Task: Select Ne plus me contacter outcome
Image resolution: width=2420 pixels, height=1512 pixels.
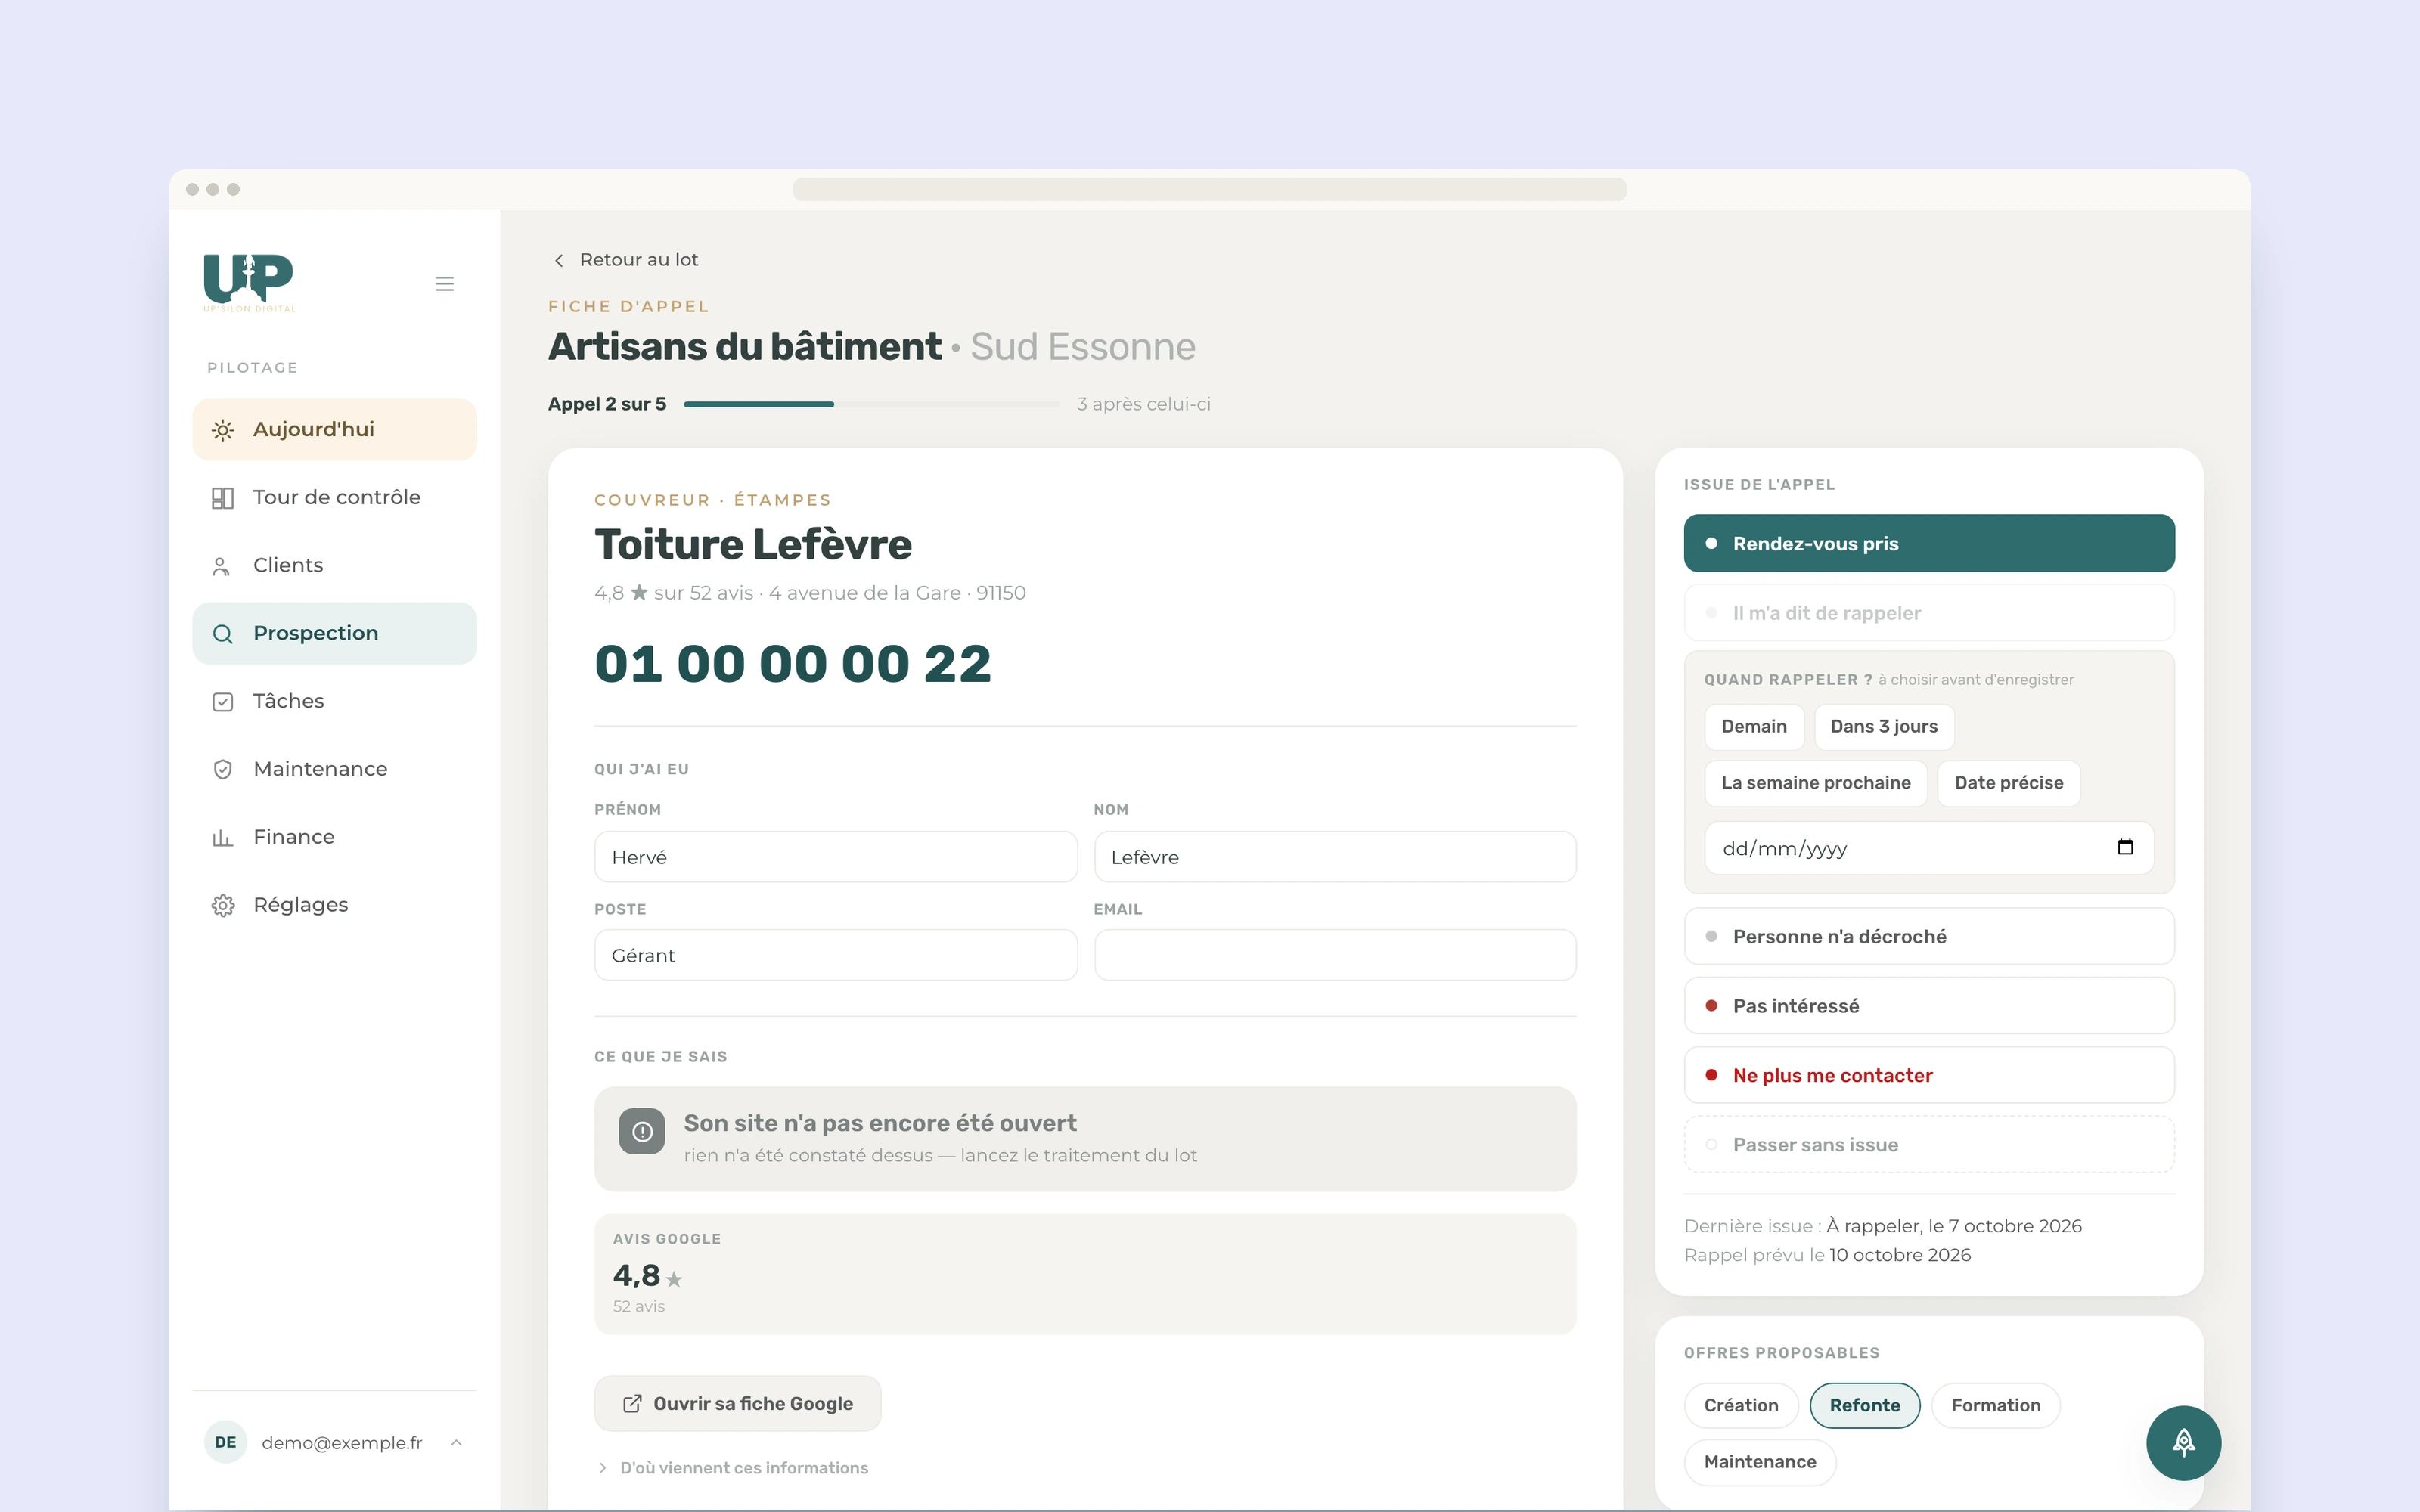Action: (x=1929, y=1075)
